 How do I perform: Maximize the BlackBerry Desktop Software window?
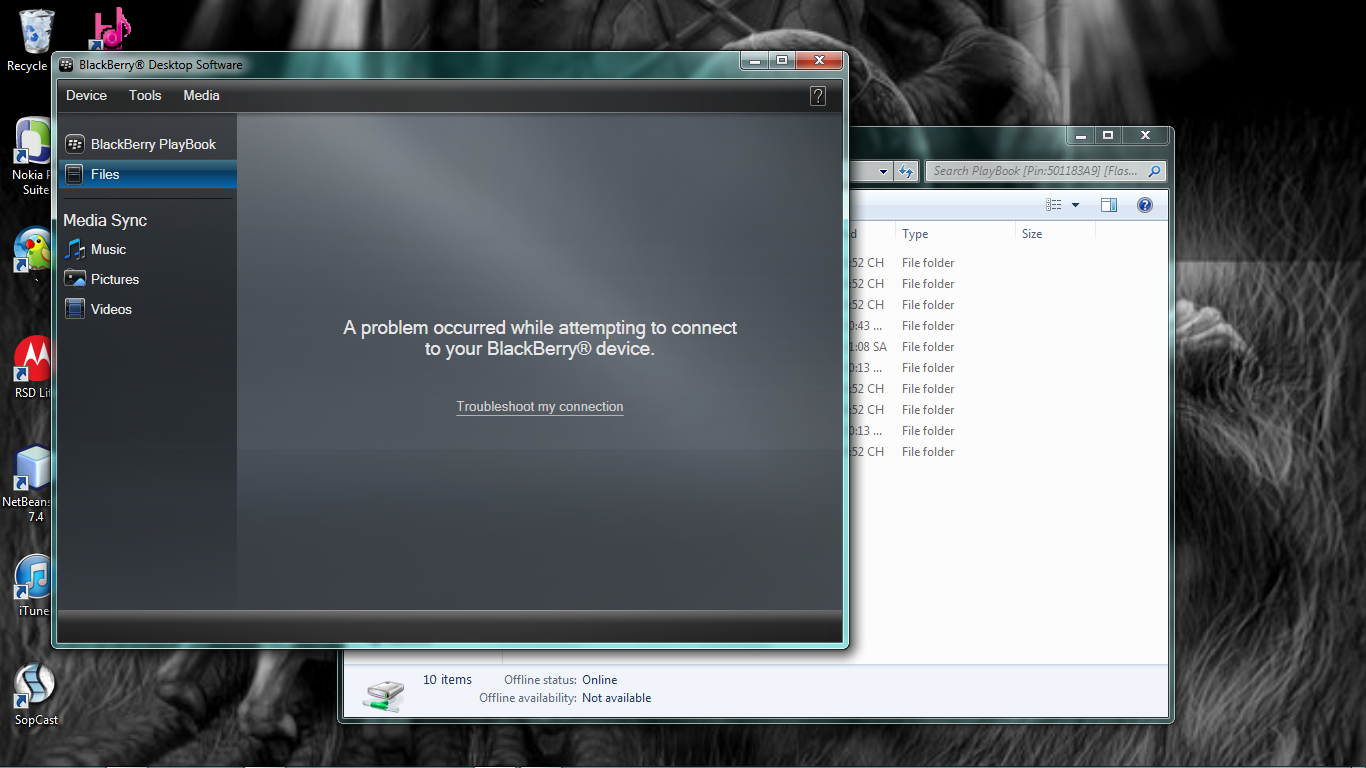pos(782,61)
